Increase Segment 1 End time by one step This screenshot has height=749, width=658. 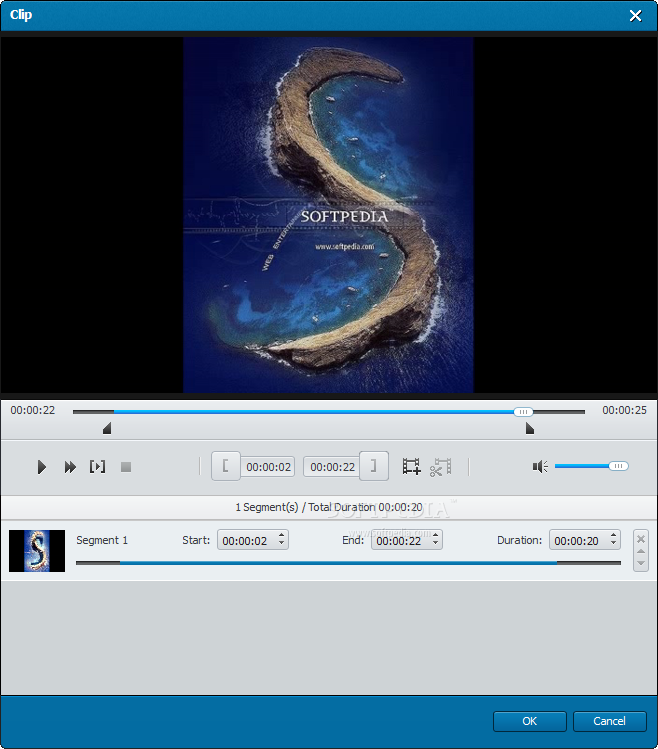pyautogui.click(x=435, y=535)
